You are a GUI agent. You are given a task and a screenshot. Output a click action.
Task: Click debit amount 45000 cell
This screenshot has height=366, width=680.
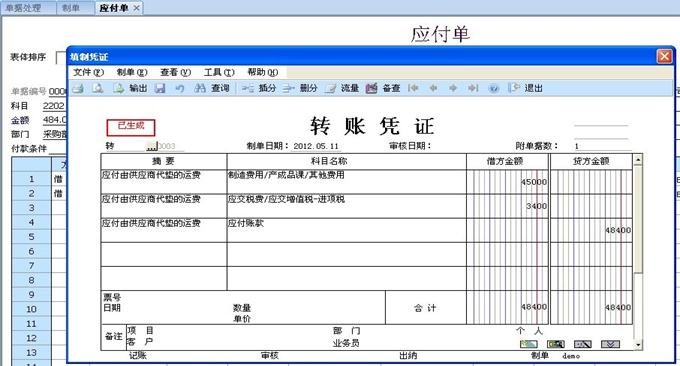[x=507, y=182]
